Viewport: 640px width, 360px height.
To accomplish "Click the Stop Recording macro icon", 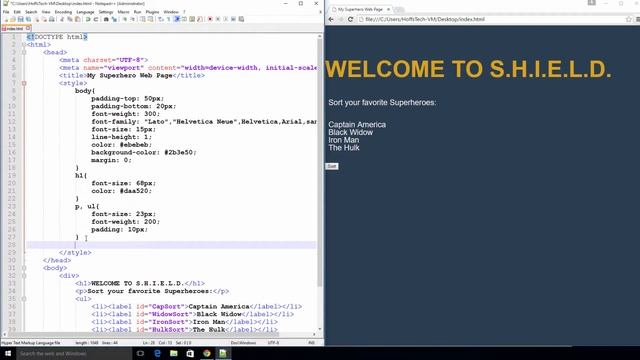I will pos(218,19).
